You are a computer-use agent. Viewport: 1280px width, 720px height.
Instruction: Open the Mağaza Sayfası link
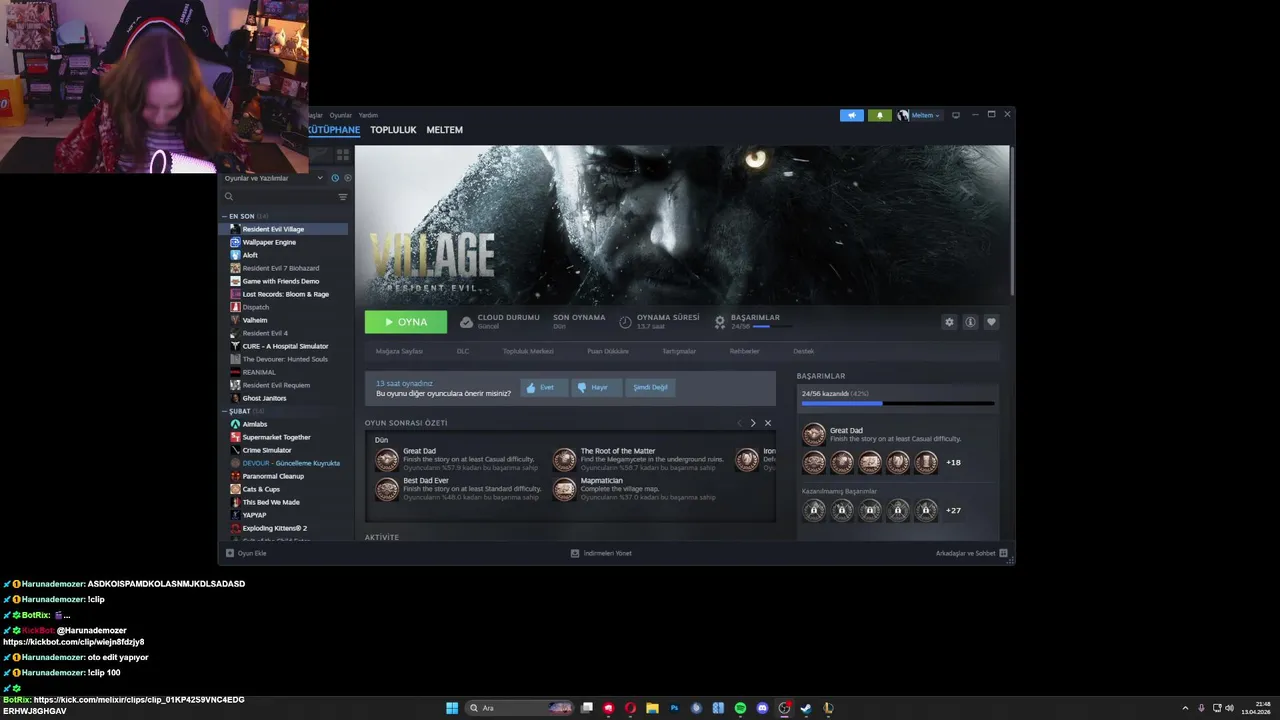tap(399, 351)
